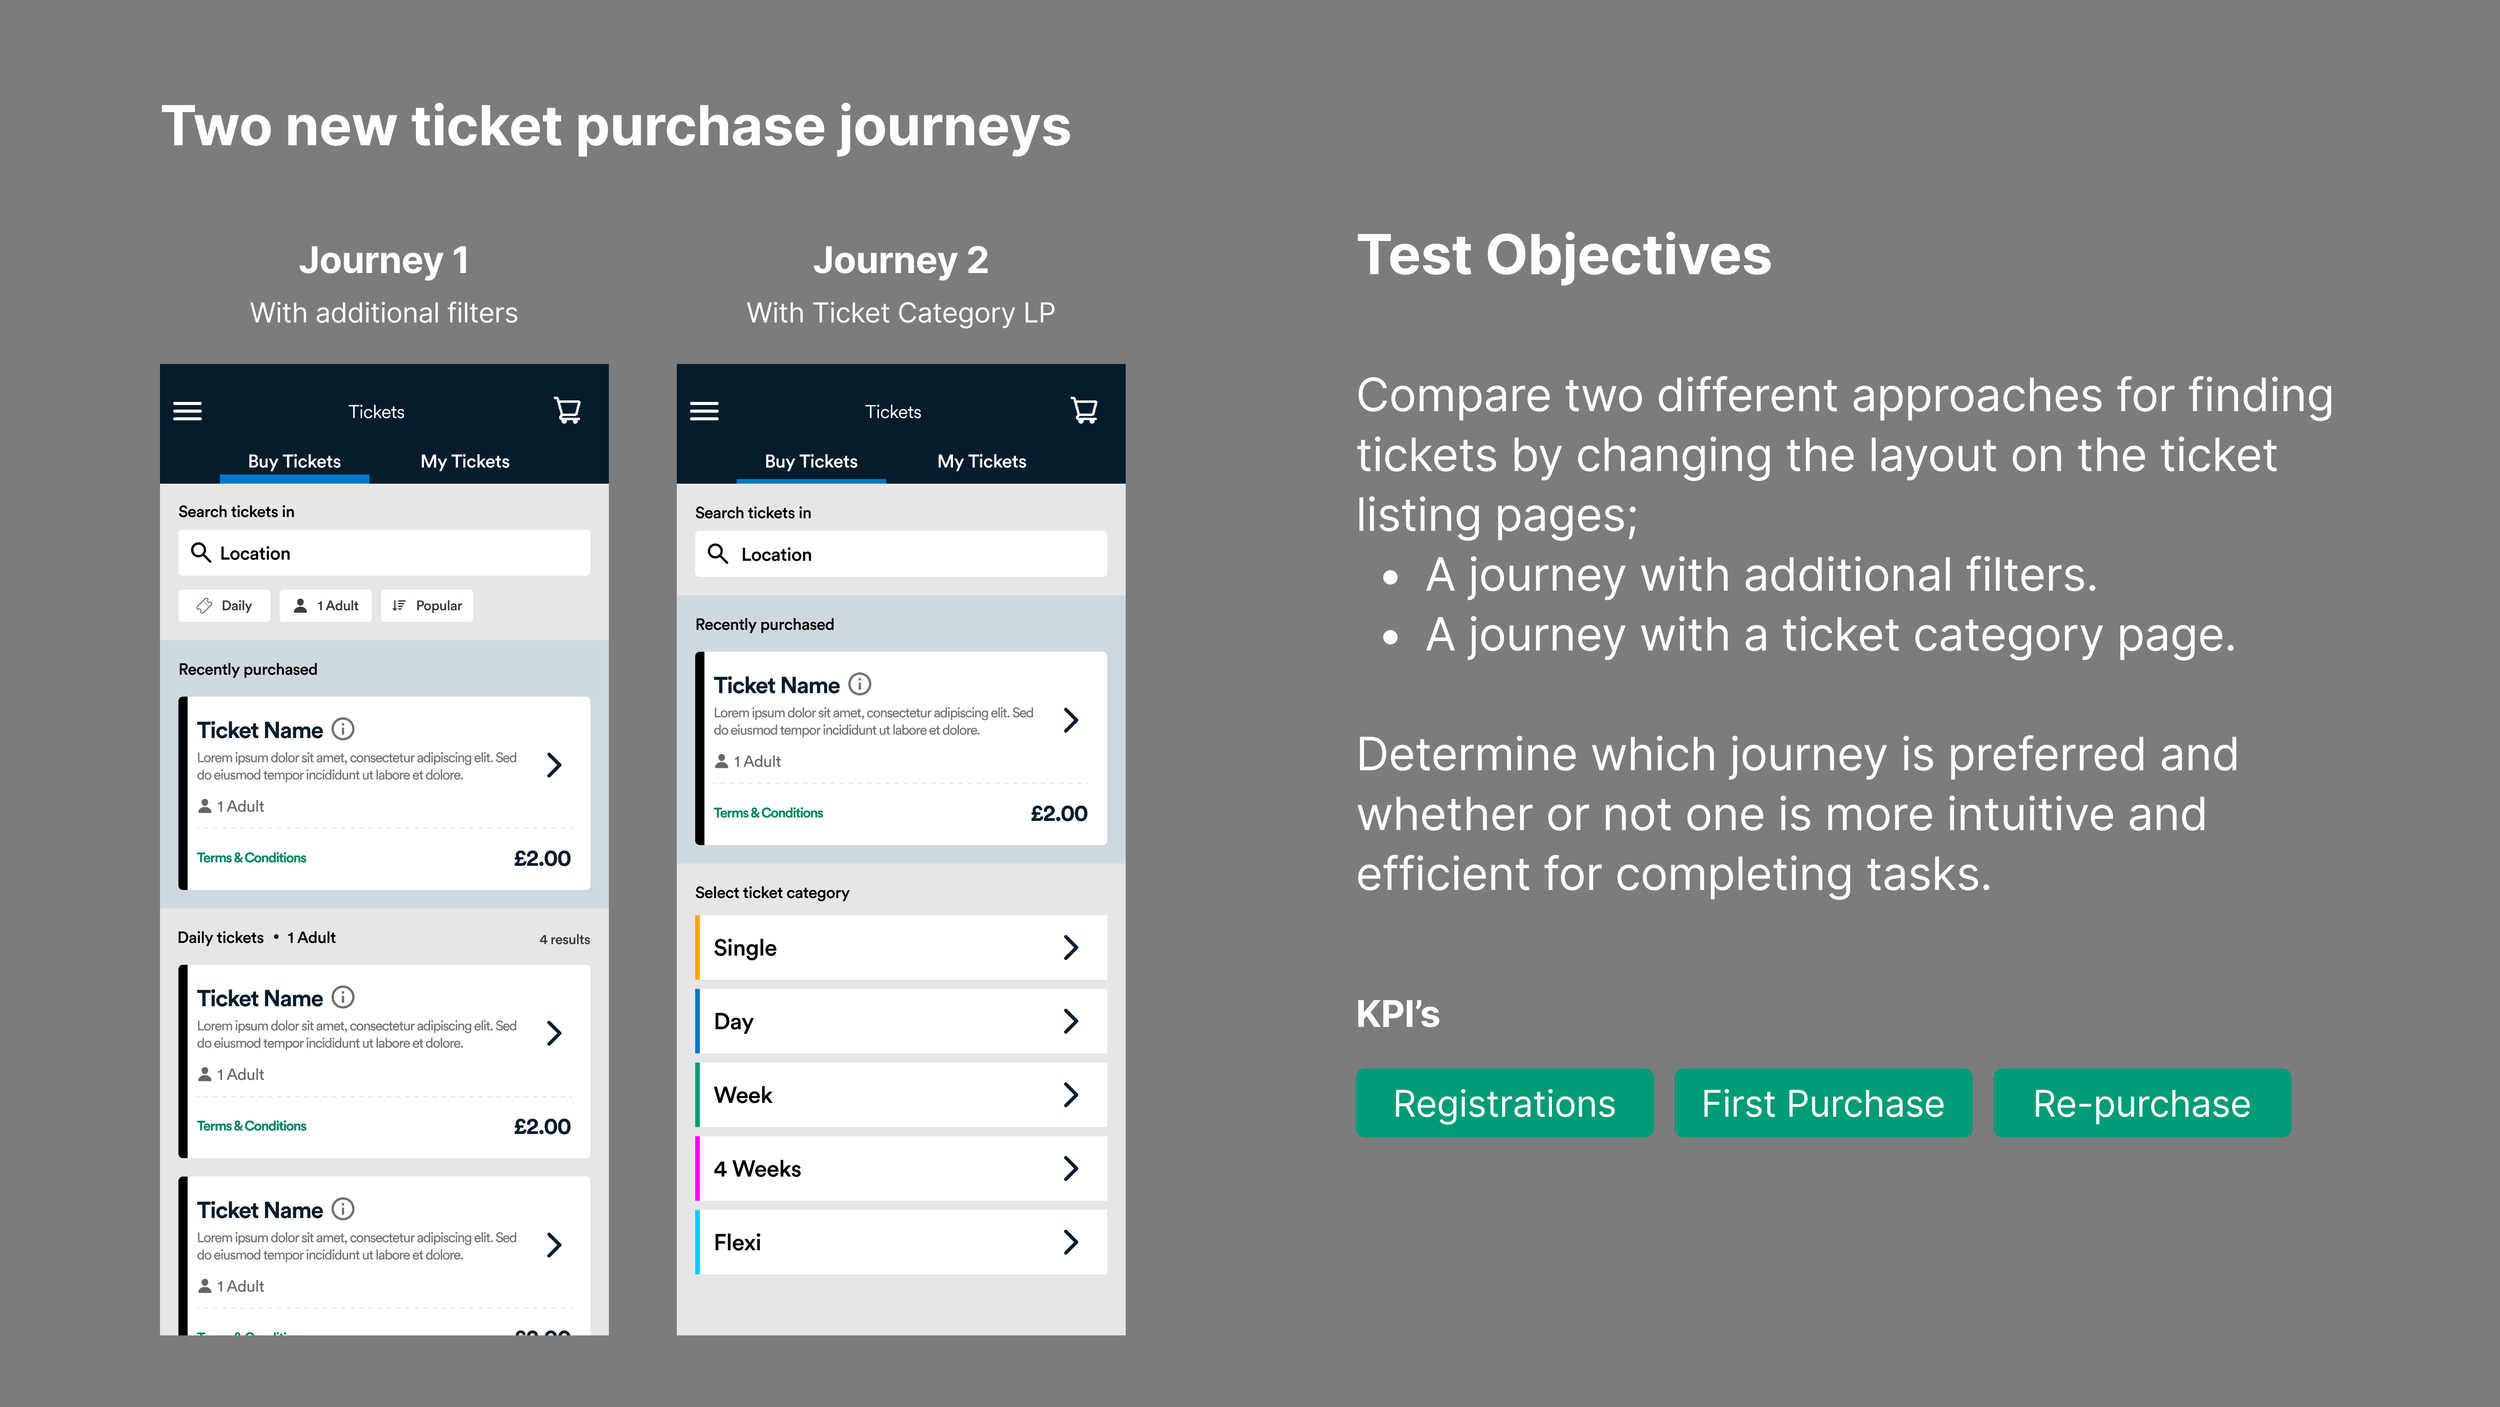
Task: Click the First Purchase KPI button
Action: (x=1823, y=1103)
